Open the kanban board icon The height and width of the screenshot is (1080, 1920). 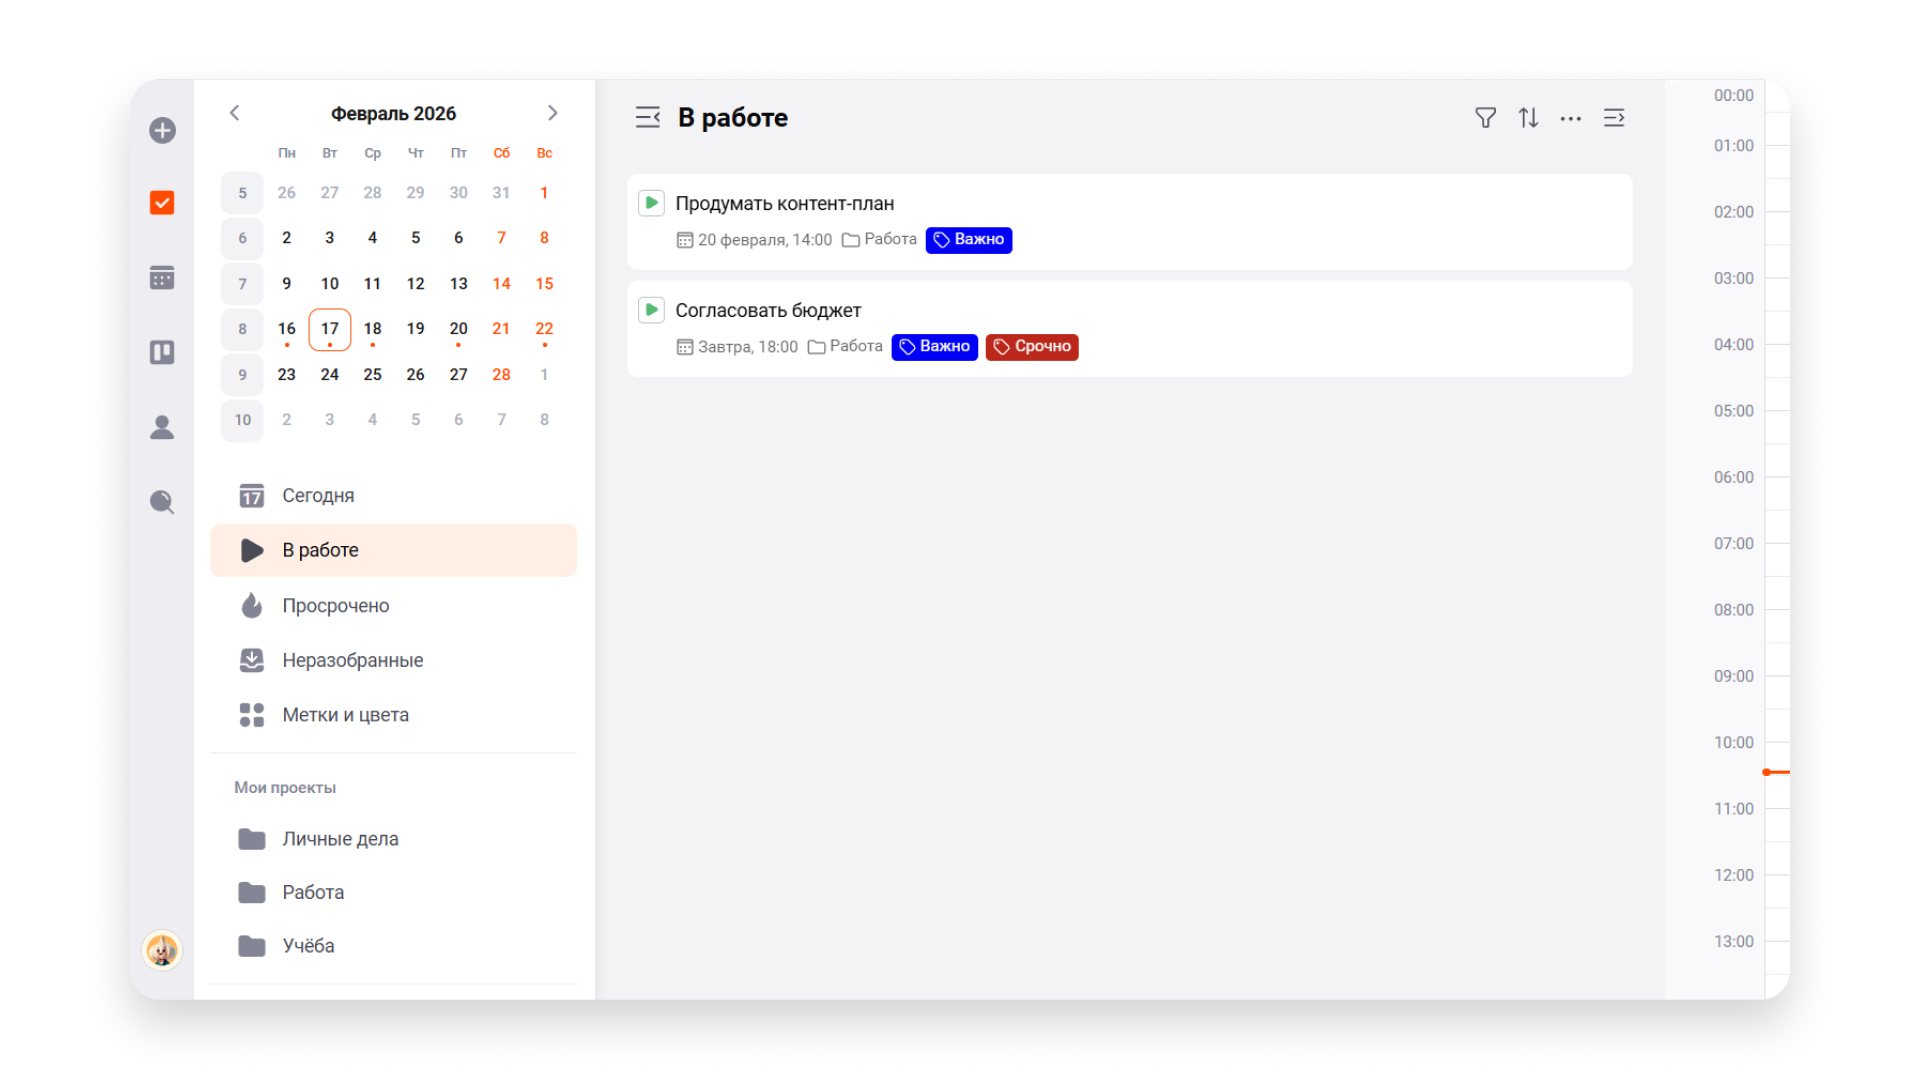162,352
